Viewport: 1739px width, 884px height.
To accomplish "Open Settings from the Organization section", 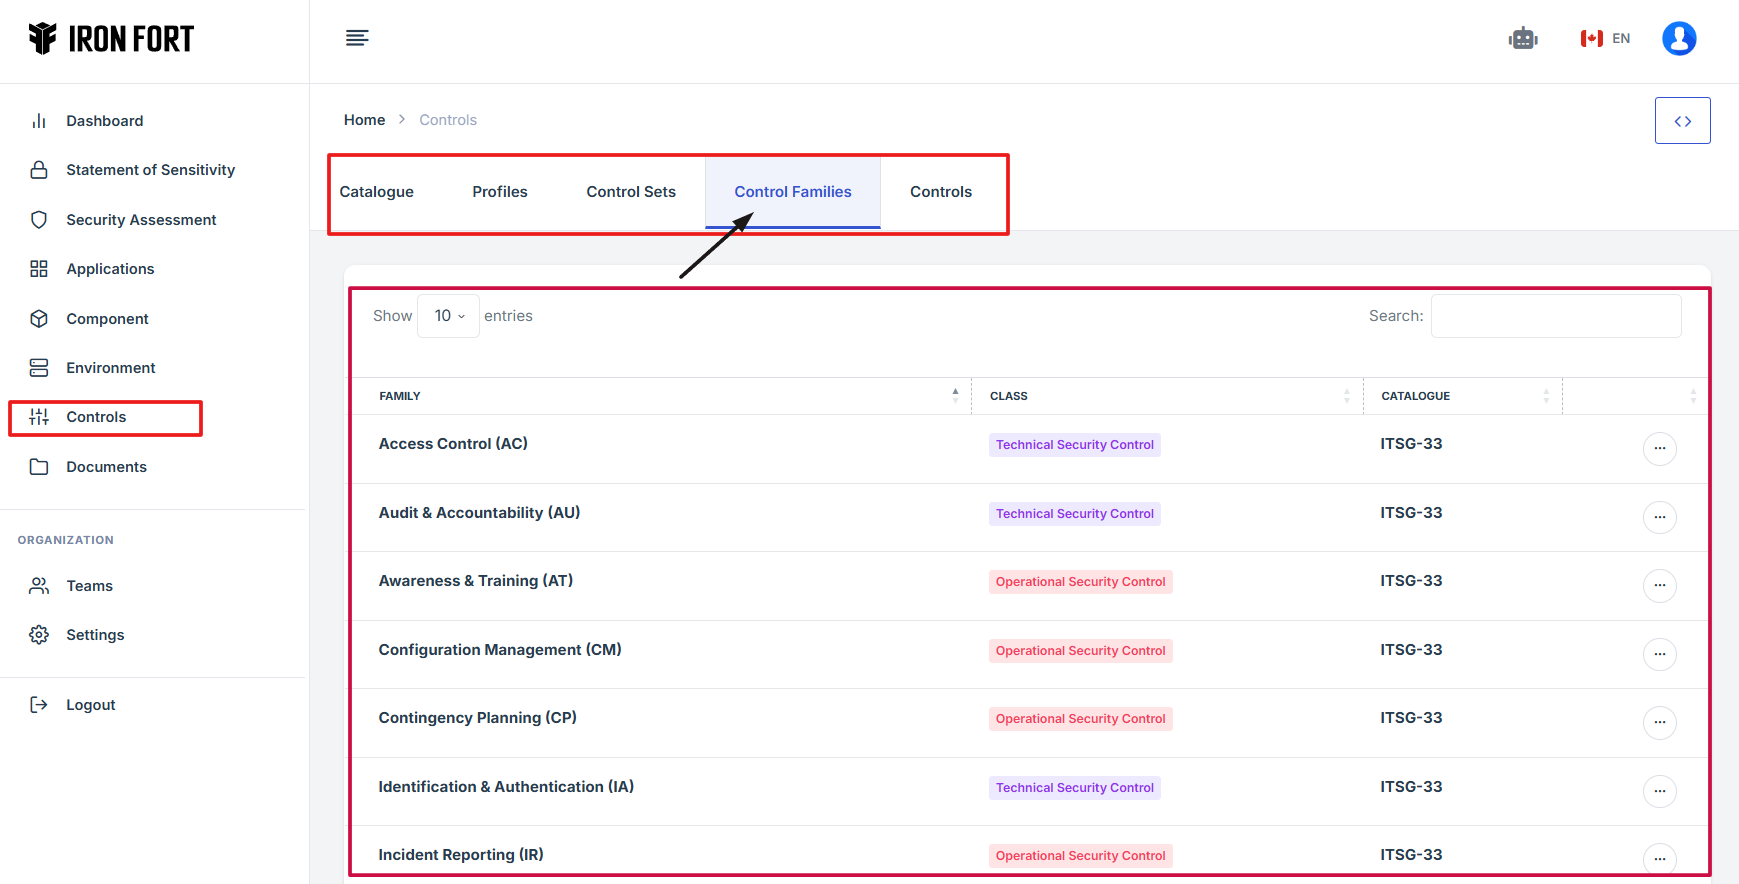I will 95,635.
